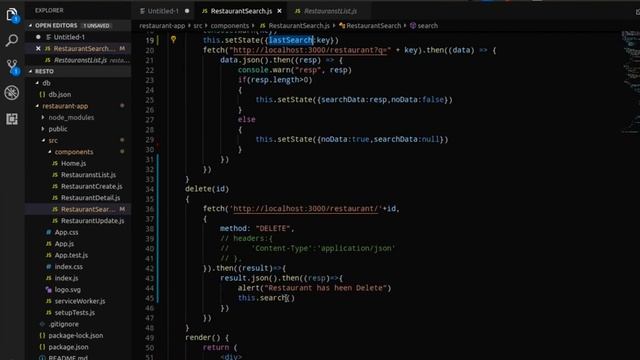Click method: "DELETE" on line 38

click(x=257, y=228)
